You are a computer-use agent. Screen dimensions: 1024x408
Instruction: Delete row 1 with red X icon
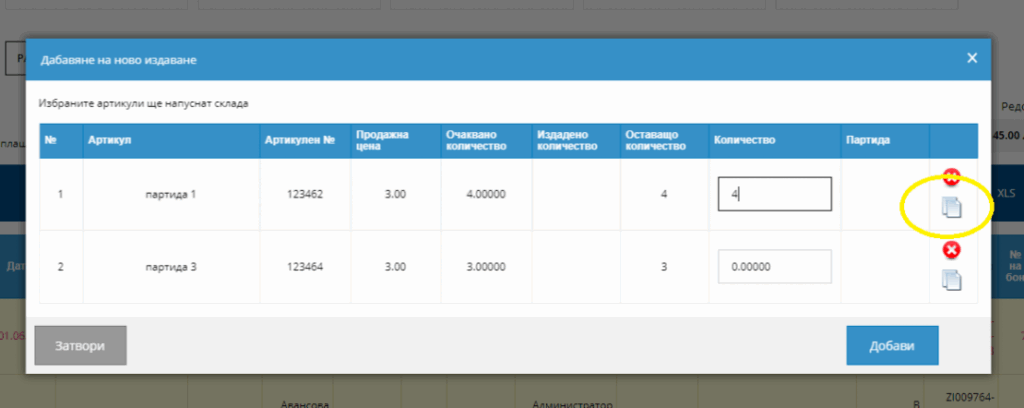[x=951, y=177]
